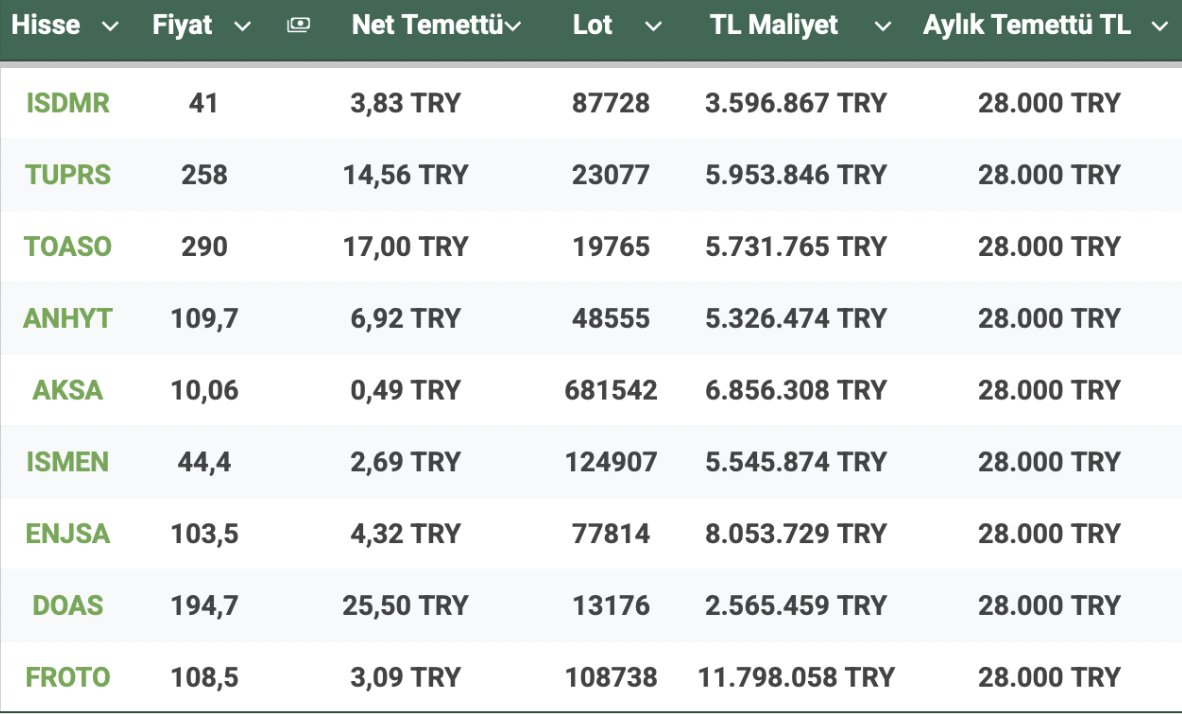Viewport: 1182px width, 714px height.
Task: Open the ISDMR stock link
Action: [68, 103]
